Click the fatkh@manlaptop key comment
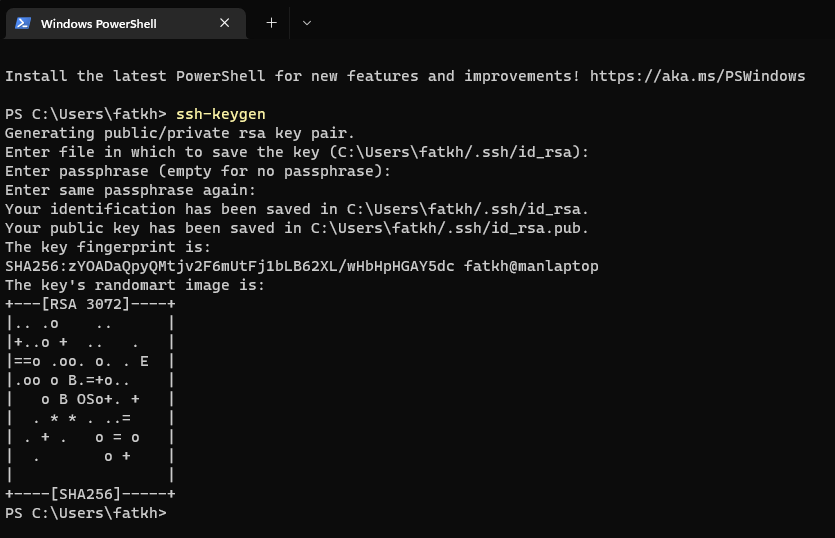Image resolution: width=835 pixels, height=538 pixels. (531, 266)
